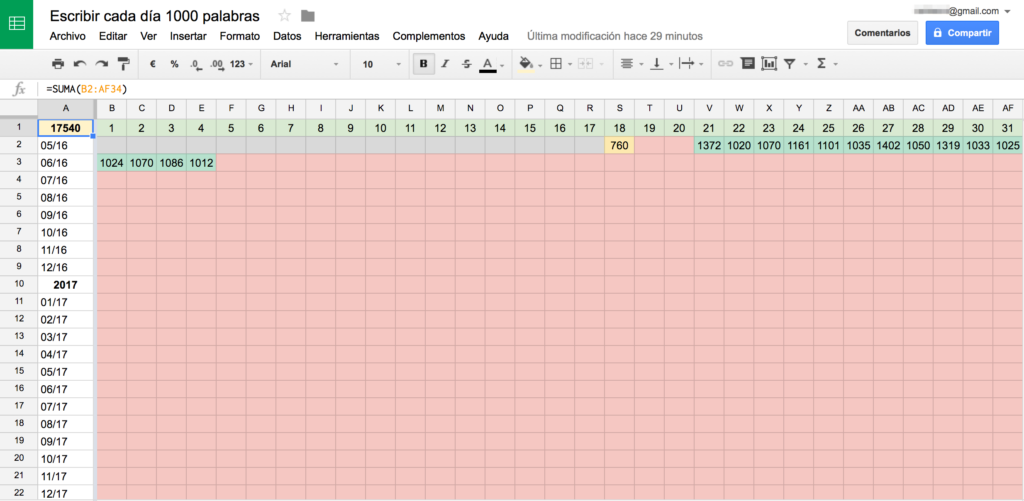
Task: Toggle italic formatting
Action: tap(445, 64)
